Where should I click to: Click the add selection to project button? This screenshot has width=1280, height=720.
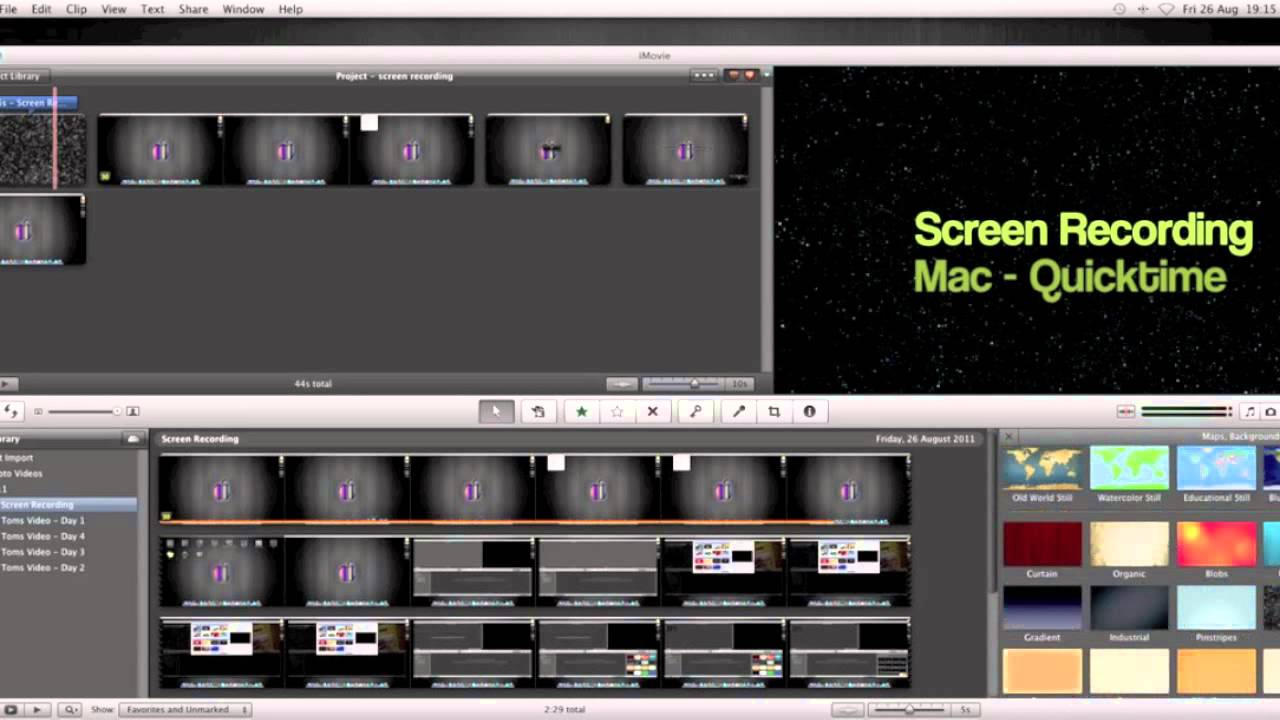point(538,411)
